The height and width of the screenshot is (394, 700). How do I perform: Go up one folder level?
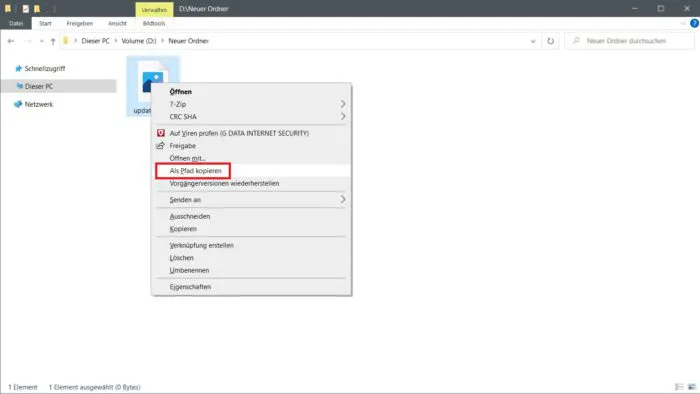[53, 41]
